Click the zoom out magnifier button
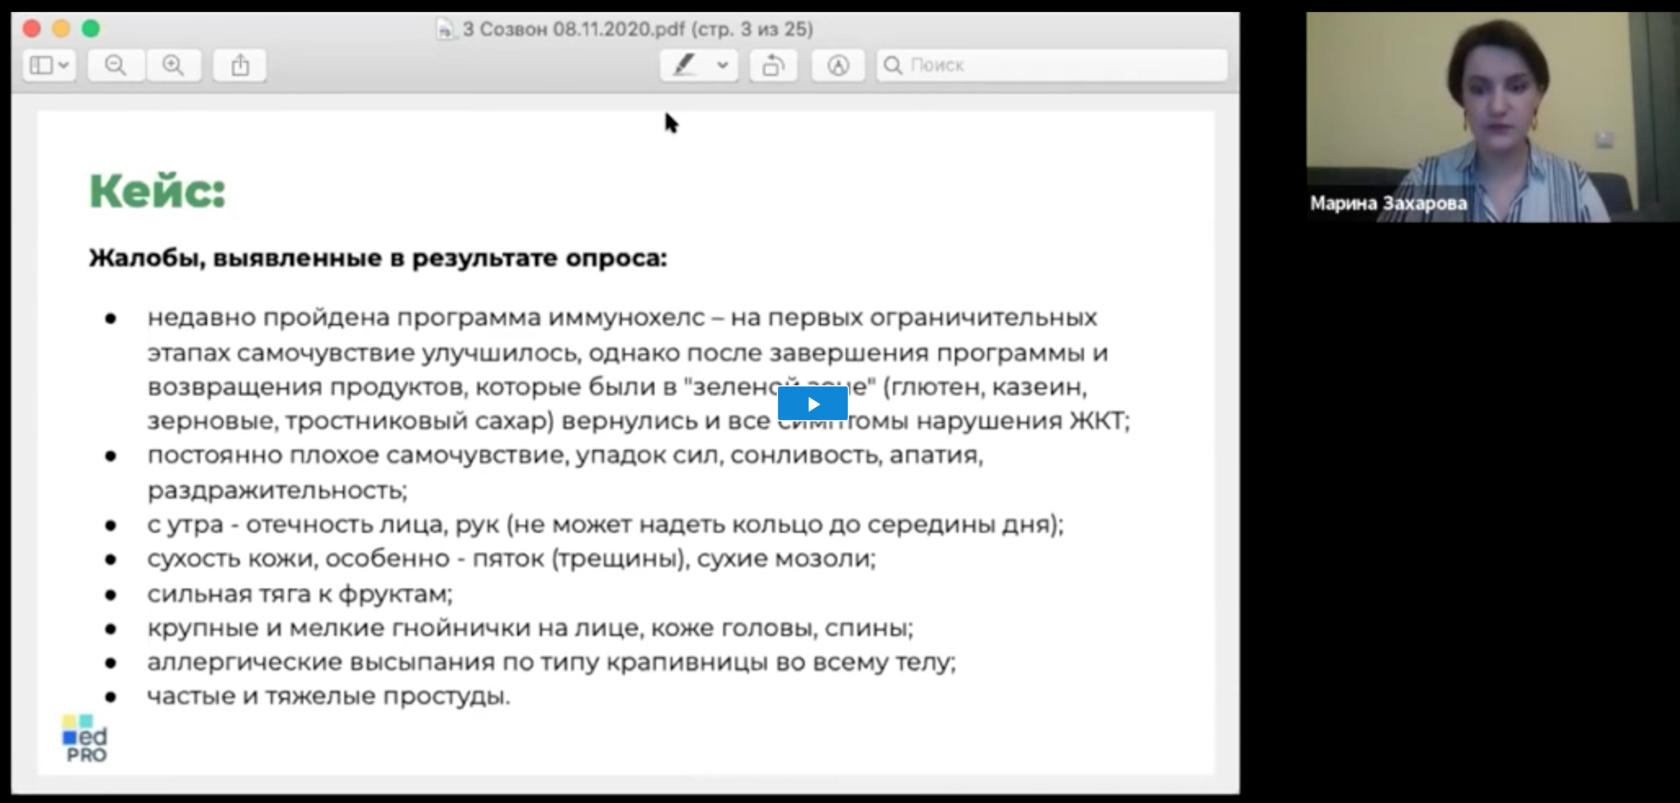The height and width of the screenshot is (803, 1680). click(x=116, y=66)
